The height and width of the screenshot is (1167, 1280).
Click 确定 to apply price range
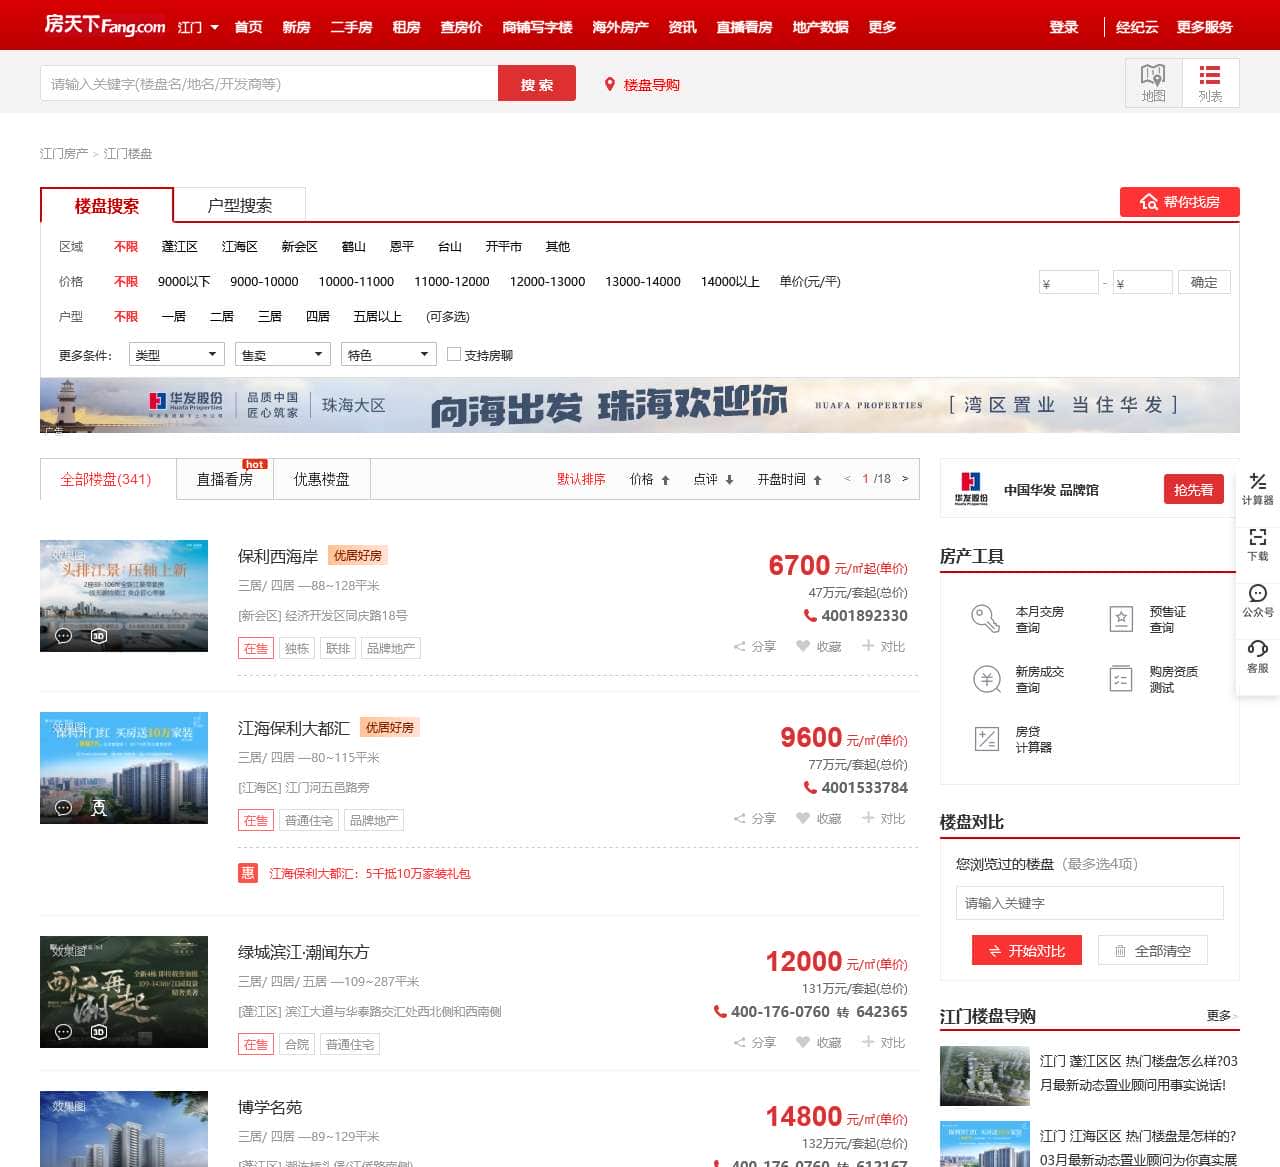click(1204, 282)
